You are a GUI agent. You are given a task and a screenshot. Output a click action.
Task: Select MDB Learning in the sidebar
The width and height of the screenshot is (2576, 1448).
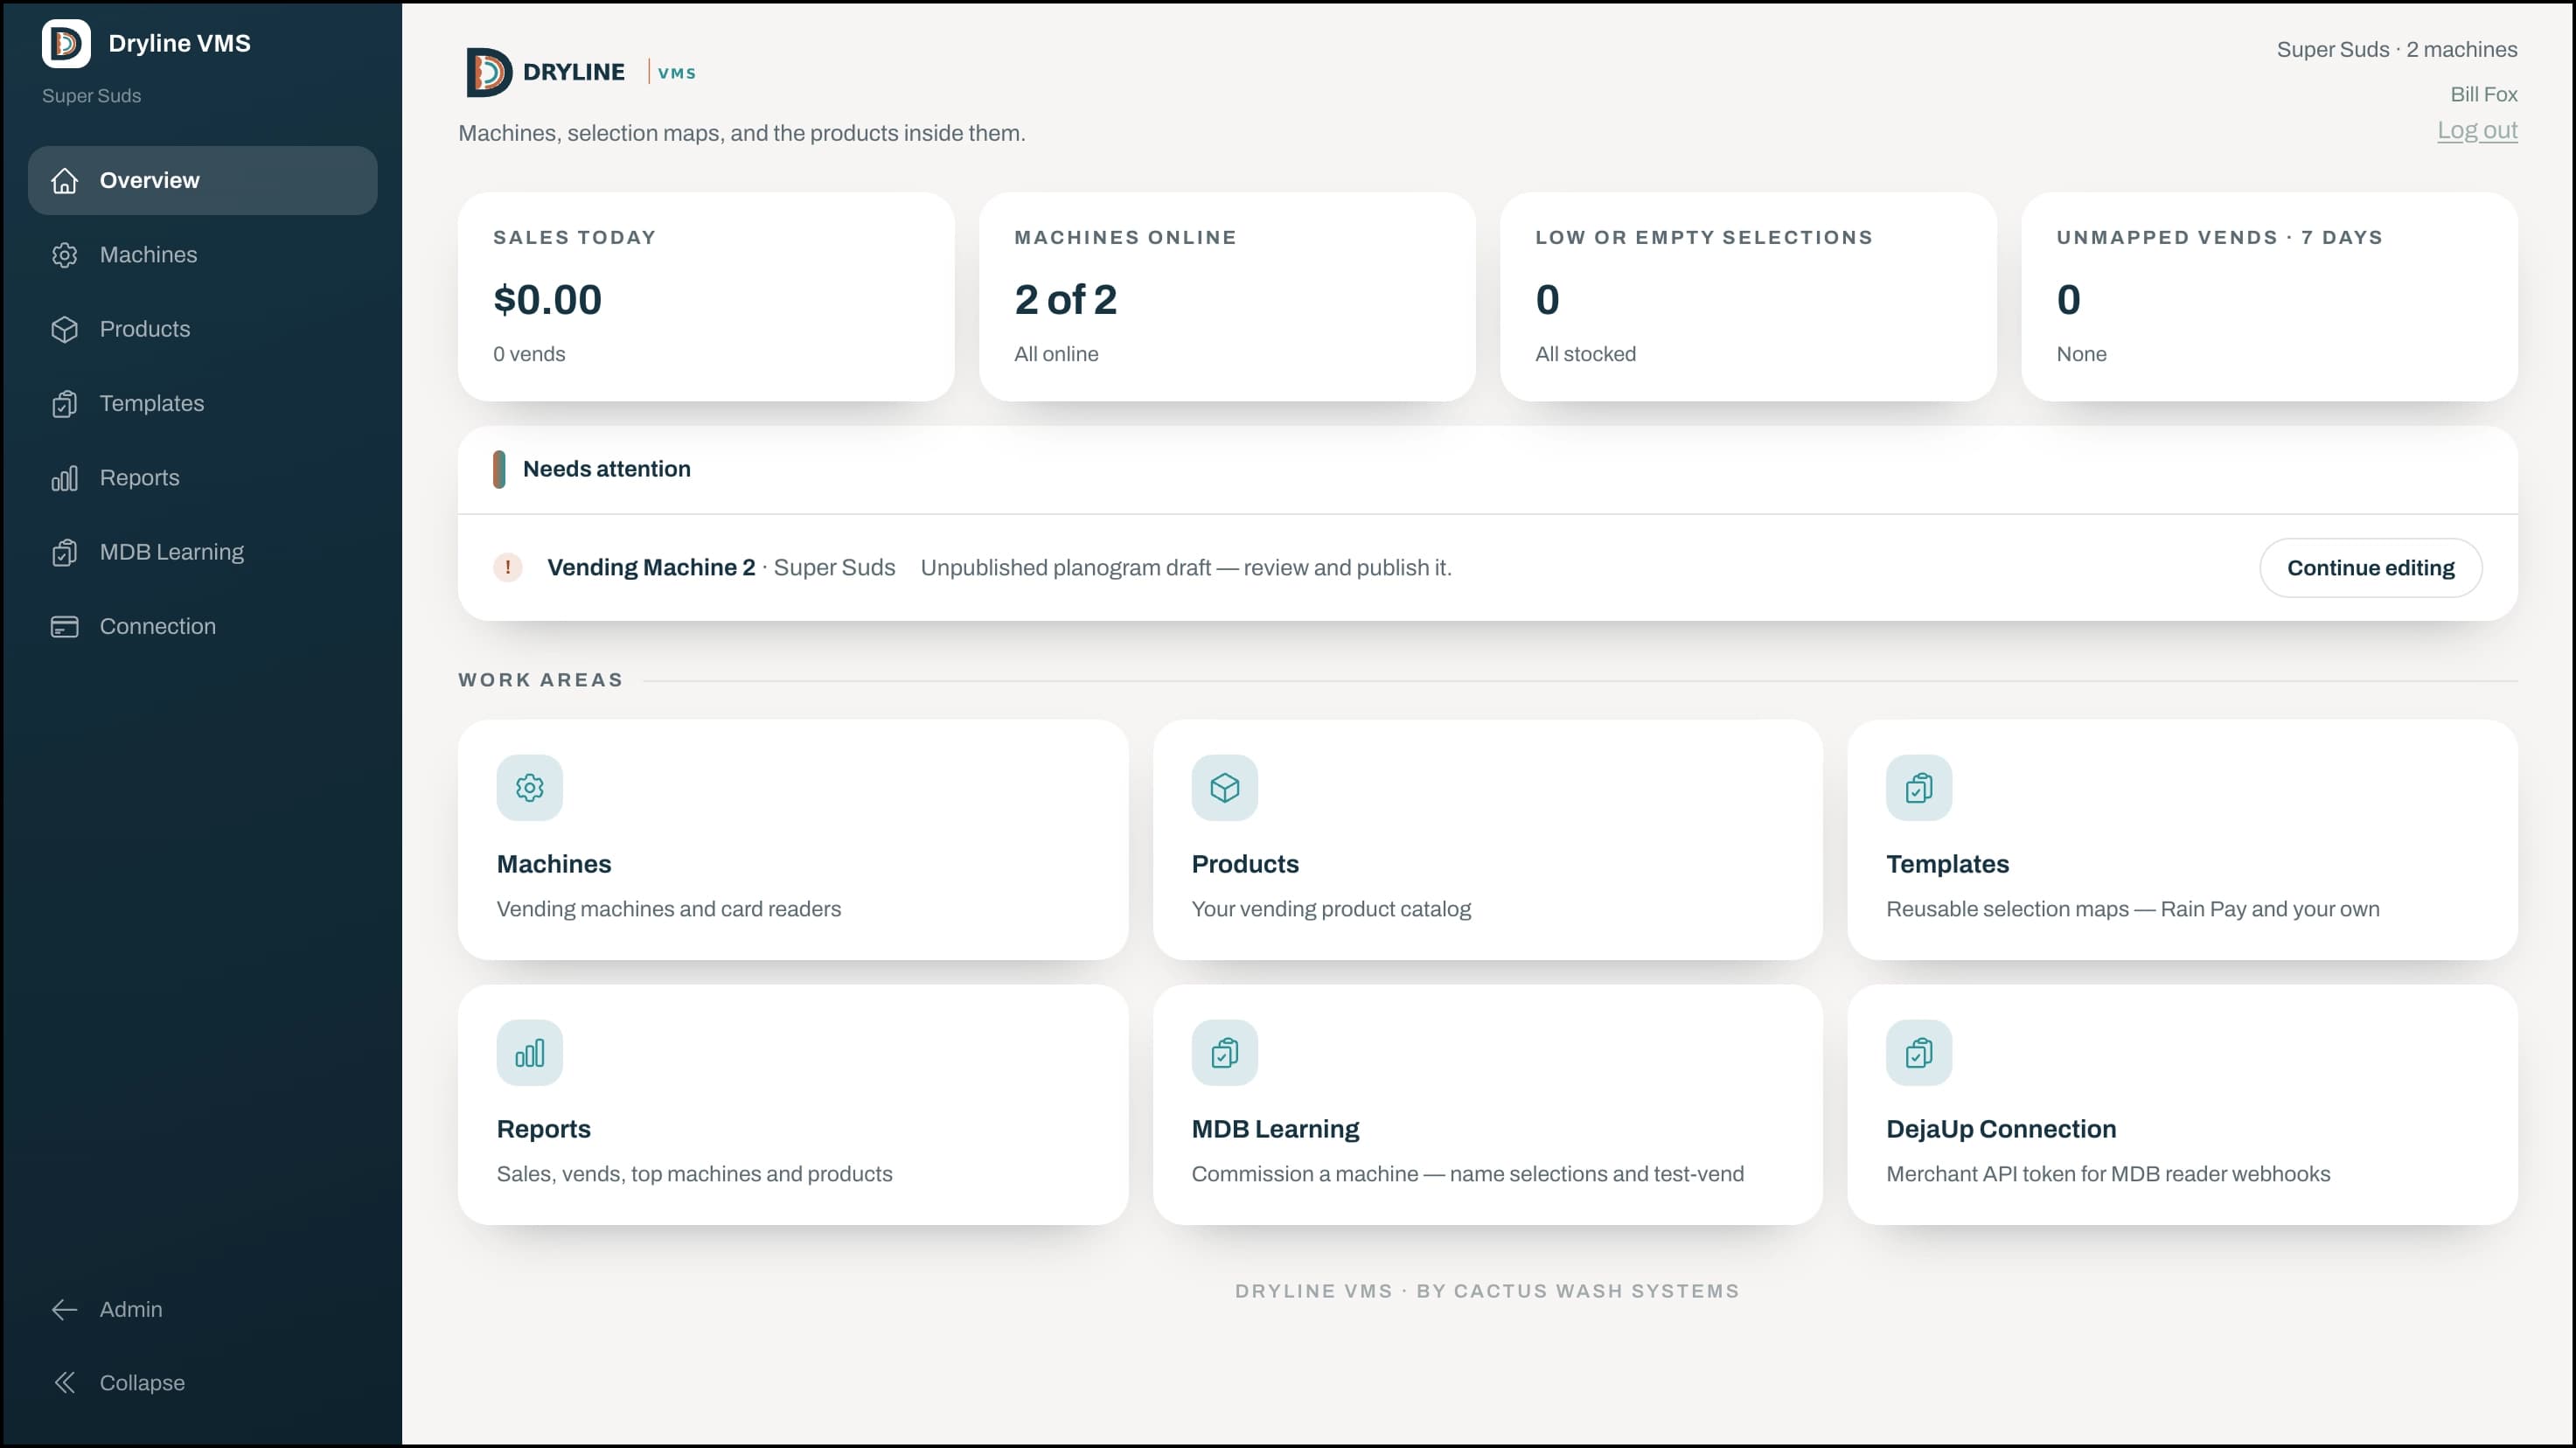point(203,552)
